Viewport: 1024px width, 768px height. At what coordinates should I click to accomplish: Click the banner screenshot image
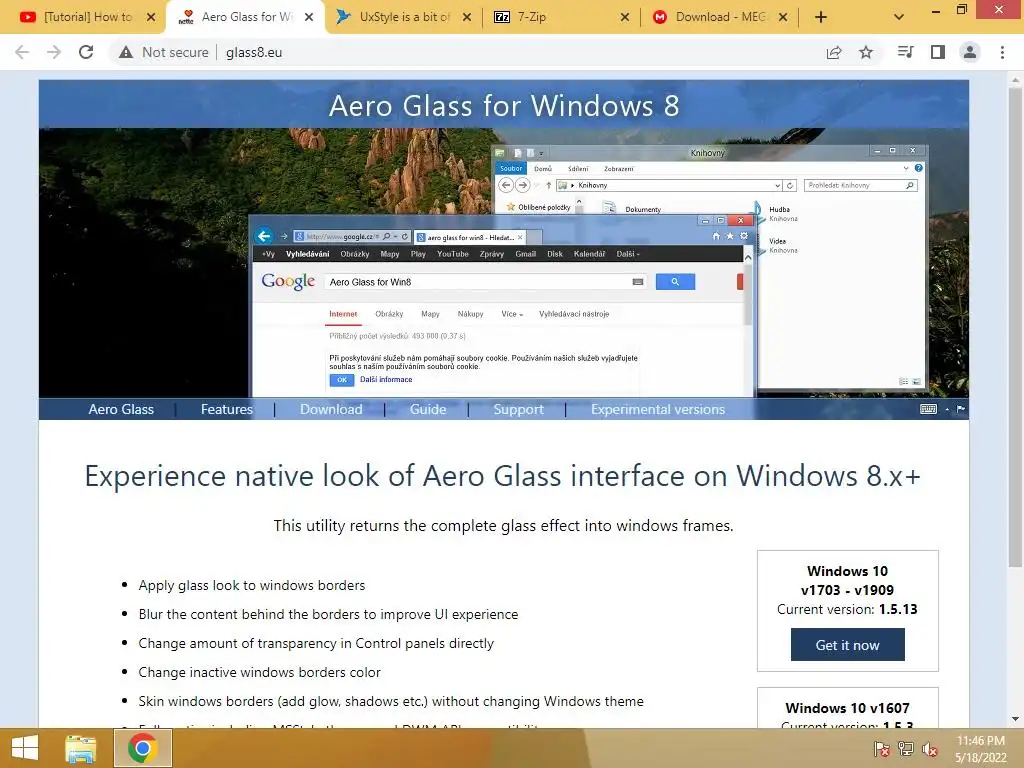click(504, 263)
